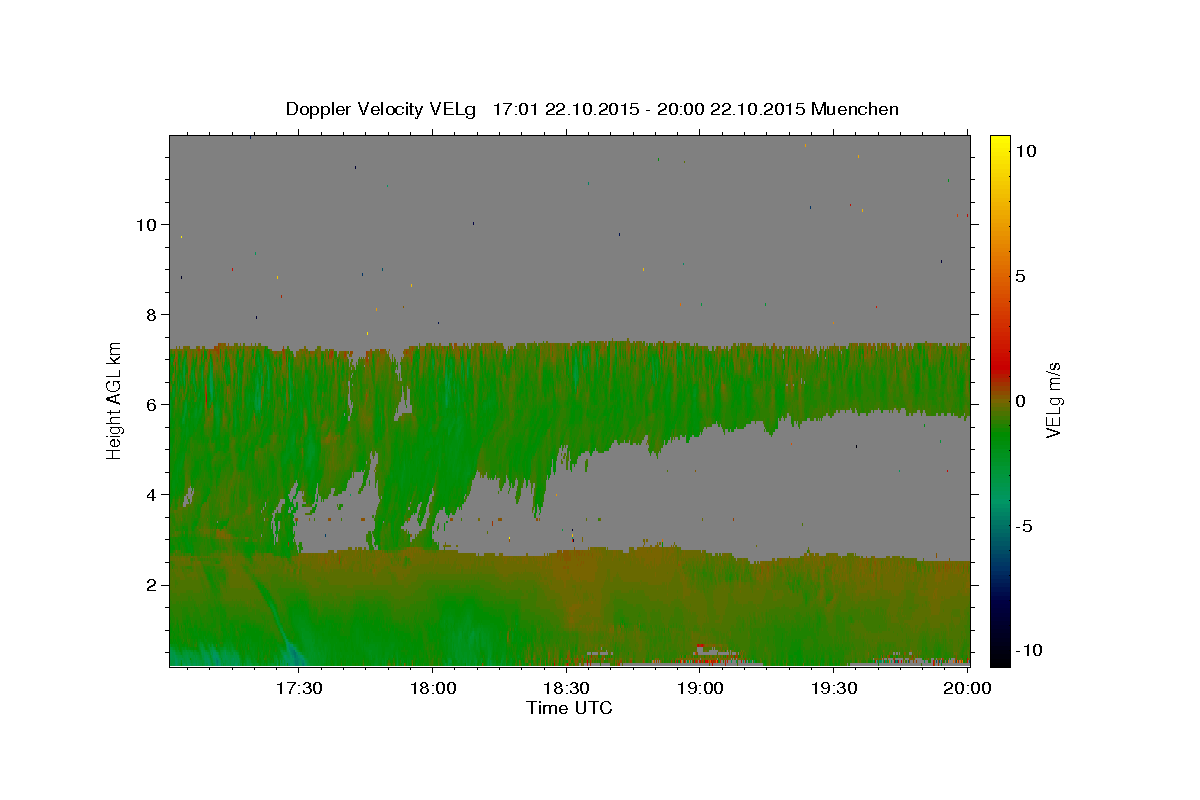Click the 'VELg m/s' colorbar title
The height and width of the screenshot is (800, 1200).
(1054, 400)
